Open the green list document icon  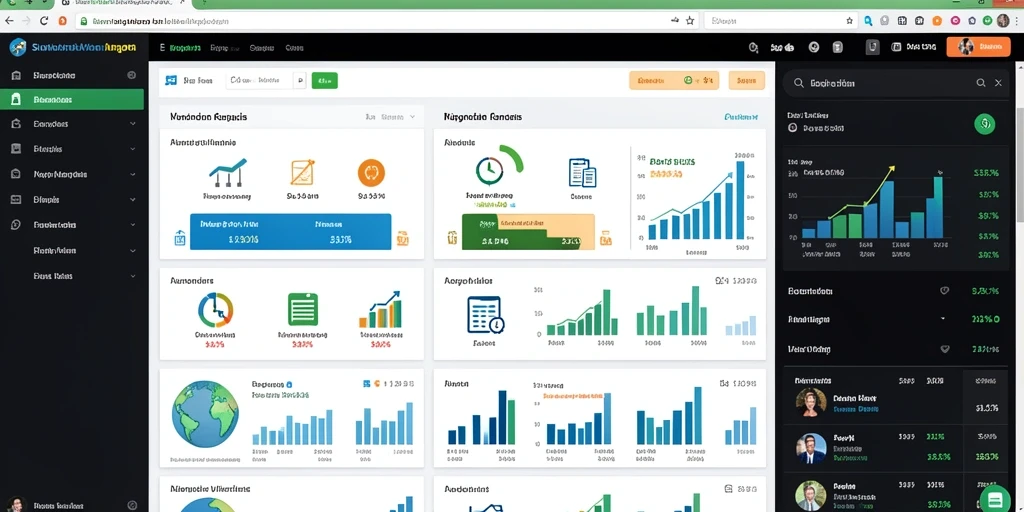click(x=302, y=309)
